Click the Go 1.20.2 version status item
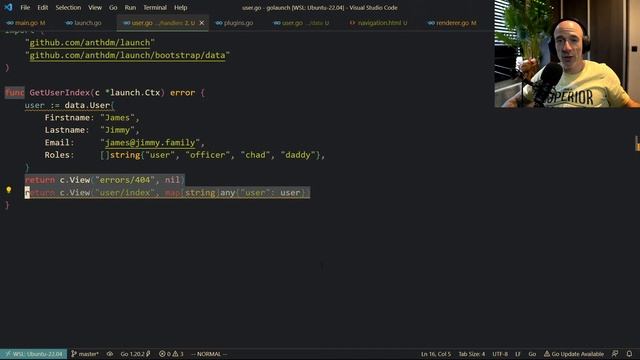This screenshot has width=640, height=360. click(135, 354)
